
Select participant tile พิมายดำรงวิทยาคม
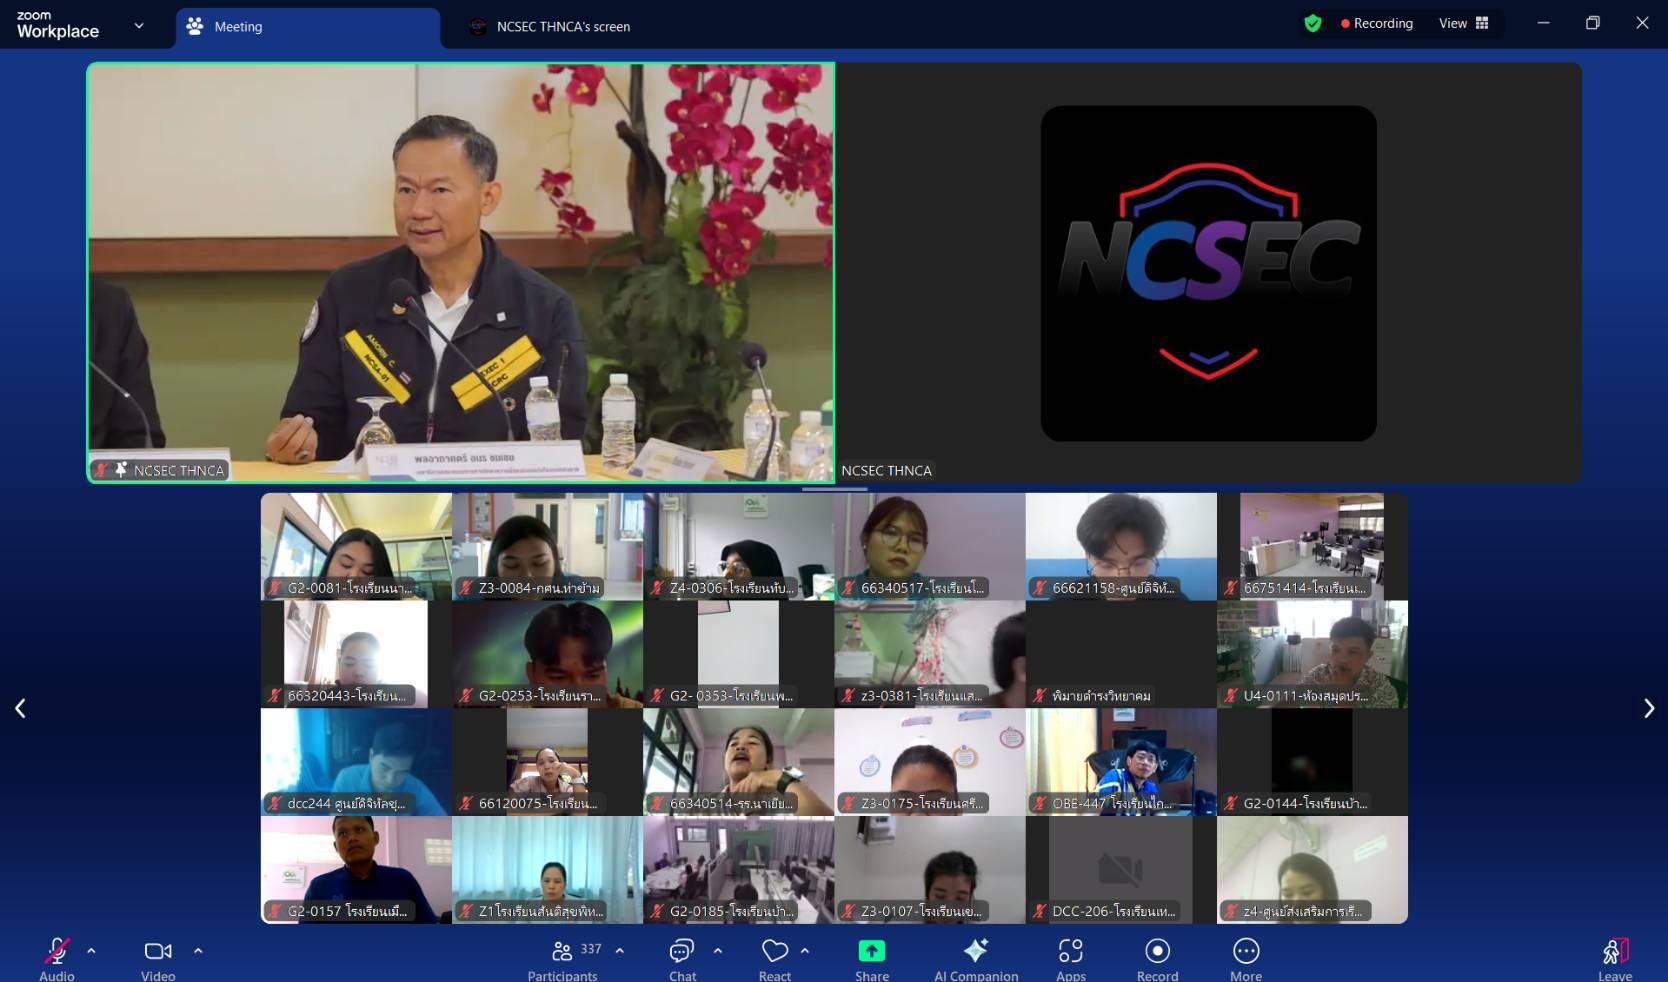(1121, 654)
